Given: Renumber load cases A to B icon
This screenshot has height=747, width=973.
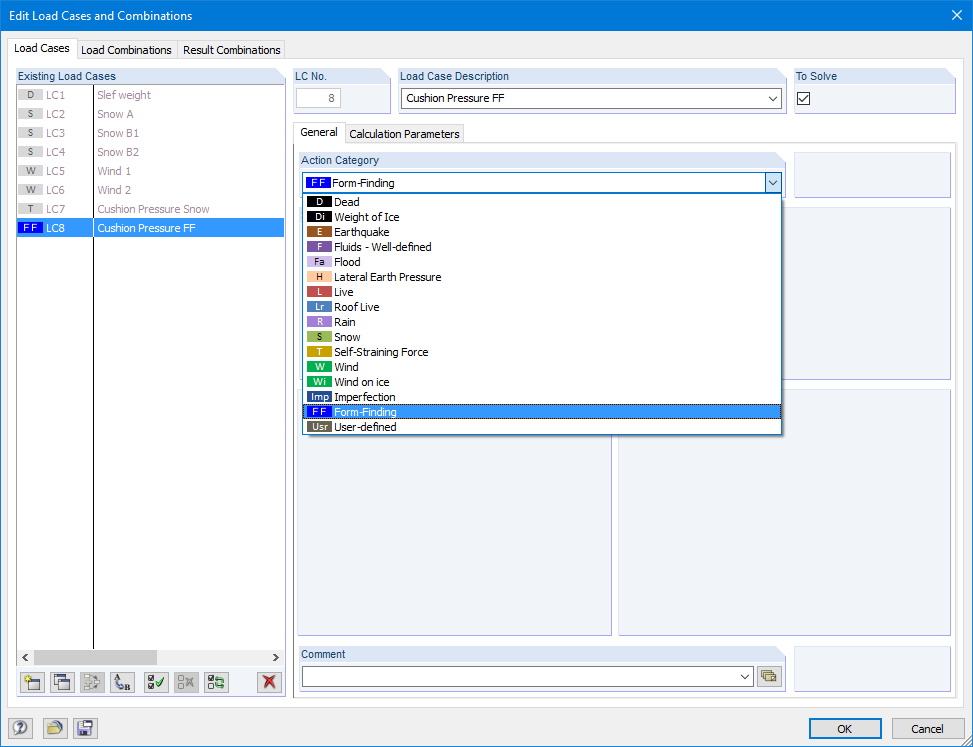Looking at the screenshot, I should click(x=123, y=682).
